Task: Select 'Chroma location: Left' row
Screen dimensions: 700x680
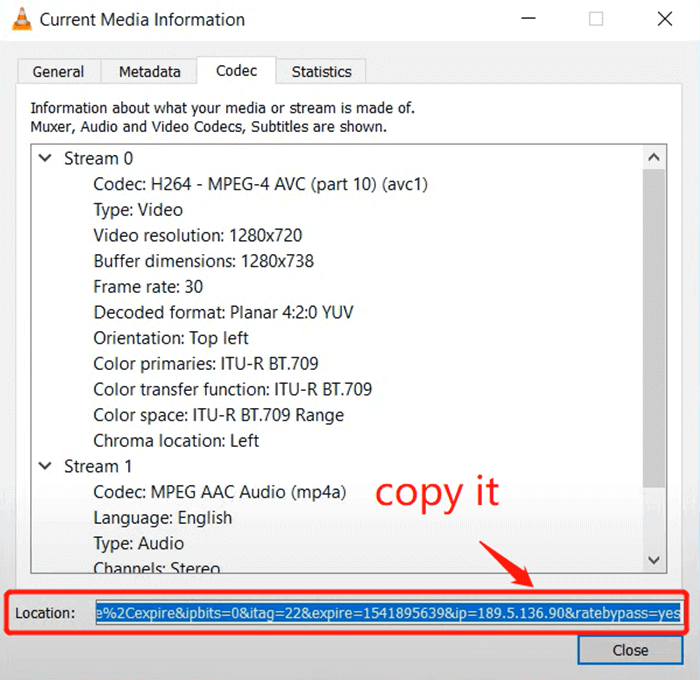Action: point(176,441)
